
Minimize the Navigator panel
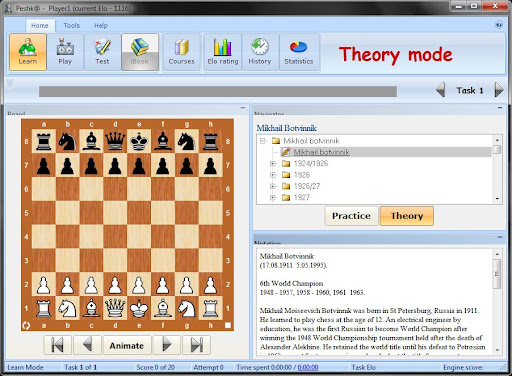500,108
